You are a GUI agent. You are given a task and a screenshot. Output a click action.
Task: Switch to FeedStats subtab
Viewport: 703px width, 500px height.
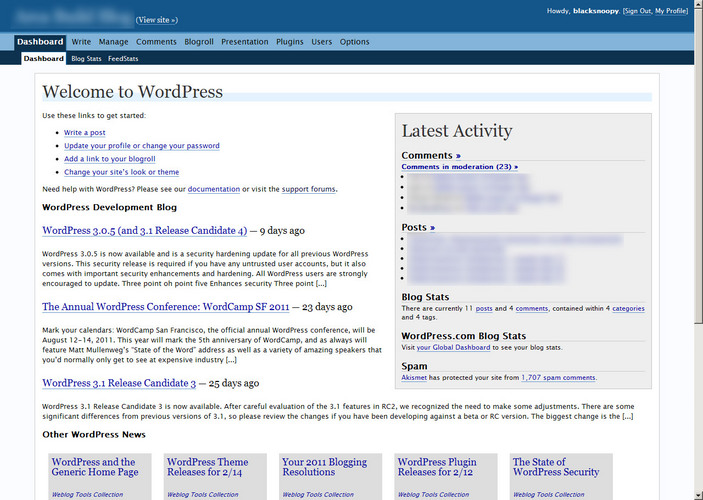(123, 59)
